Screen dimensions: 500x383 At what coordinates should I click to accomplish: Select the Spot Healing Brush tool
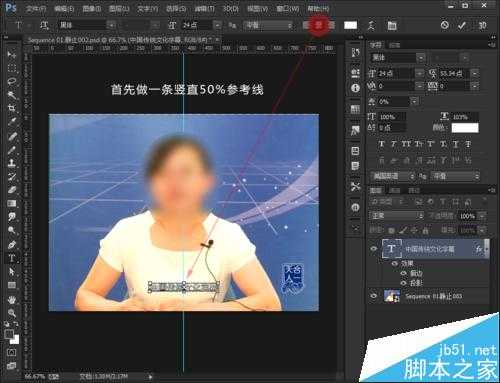[x=12, y=136]
